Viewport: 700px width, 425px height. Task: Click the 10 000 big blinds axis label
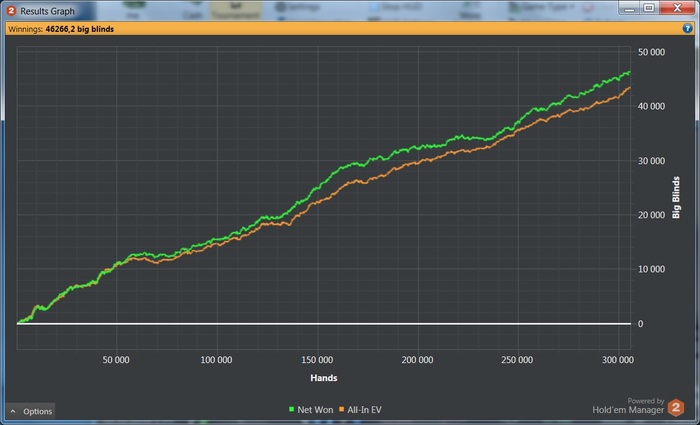tap(651, 269)
